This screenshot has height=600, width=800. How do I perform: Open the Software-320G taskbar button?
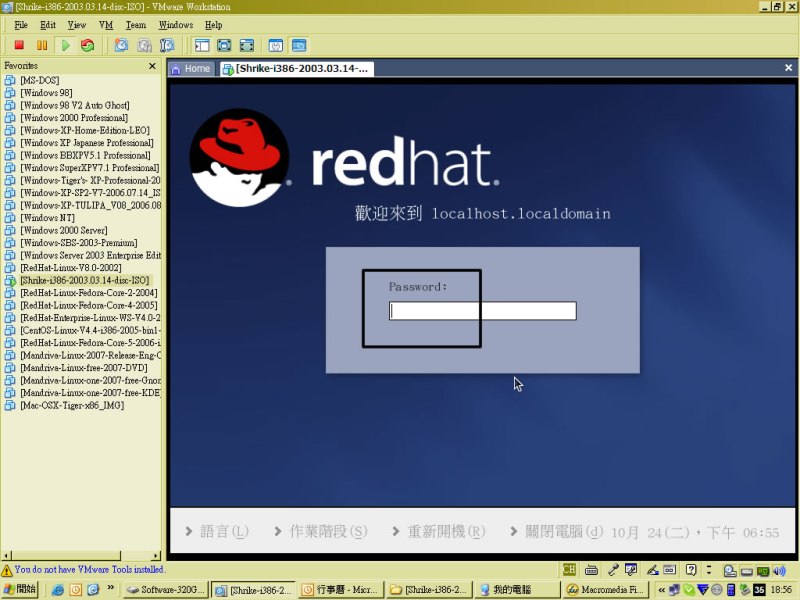point(166,590)
